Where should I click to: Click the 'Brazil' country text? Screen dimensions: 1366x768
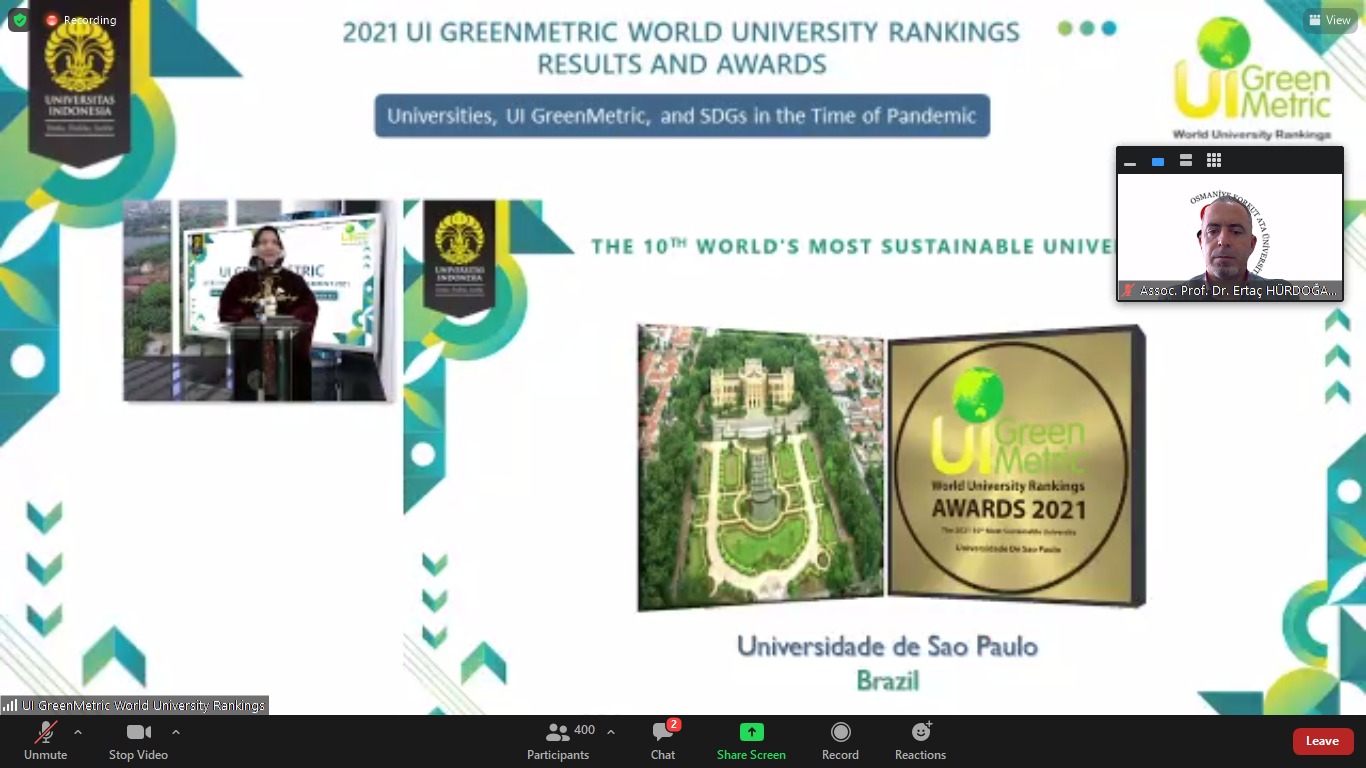(x=887, y=681)
